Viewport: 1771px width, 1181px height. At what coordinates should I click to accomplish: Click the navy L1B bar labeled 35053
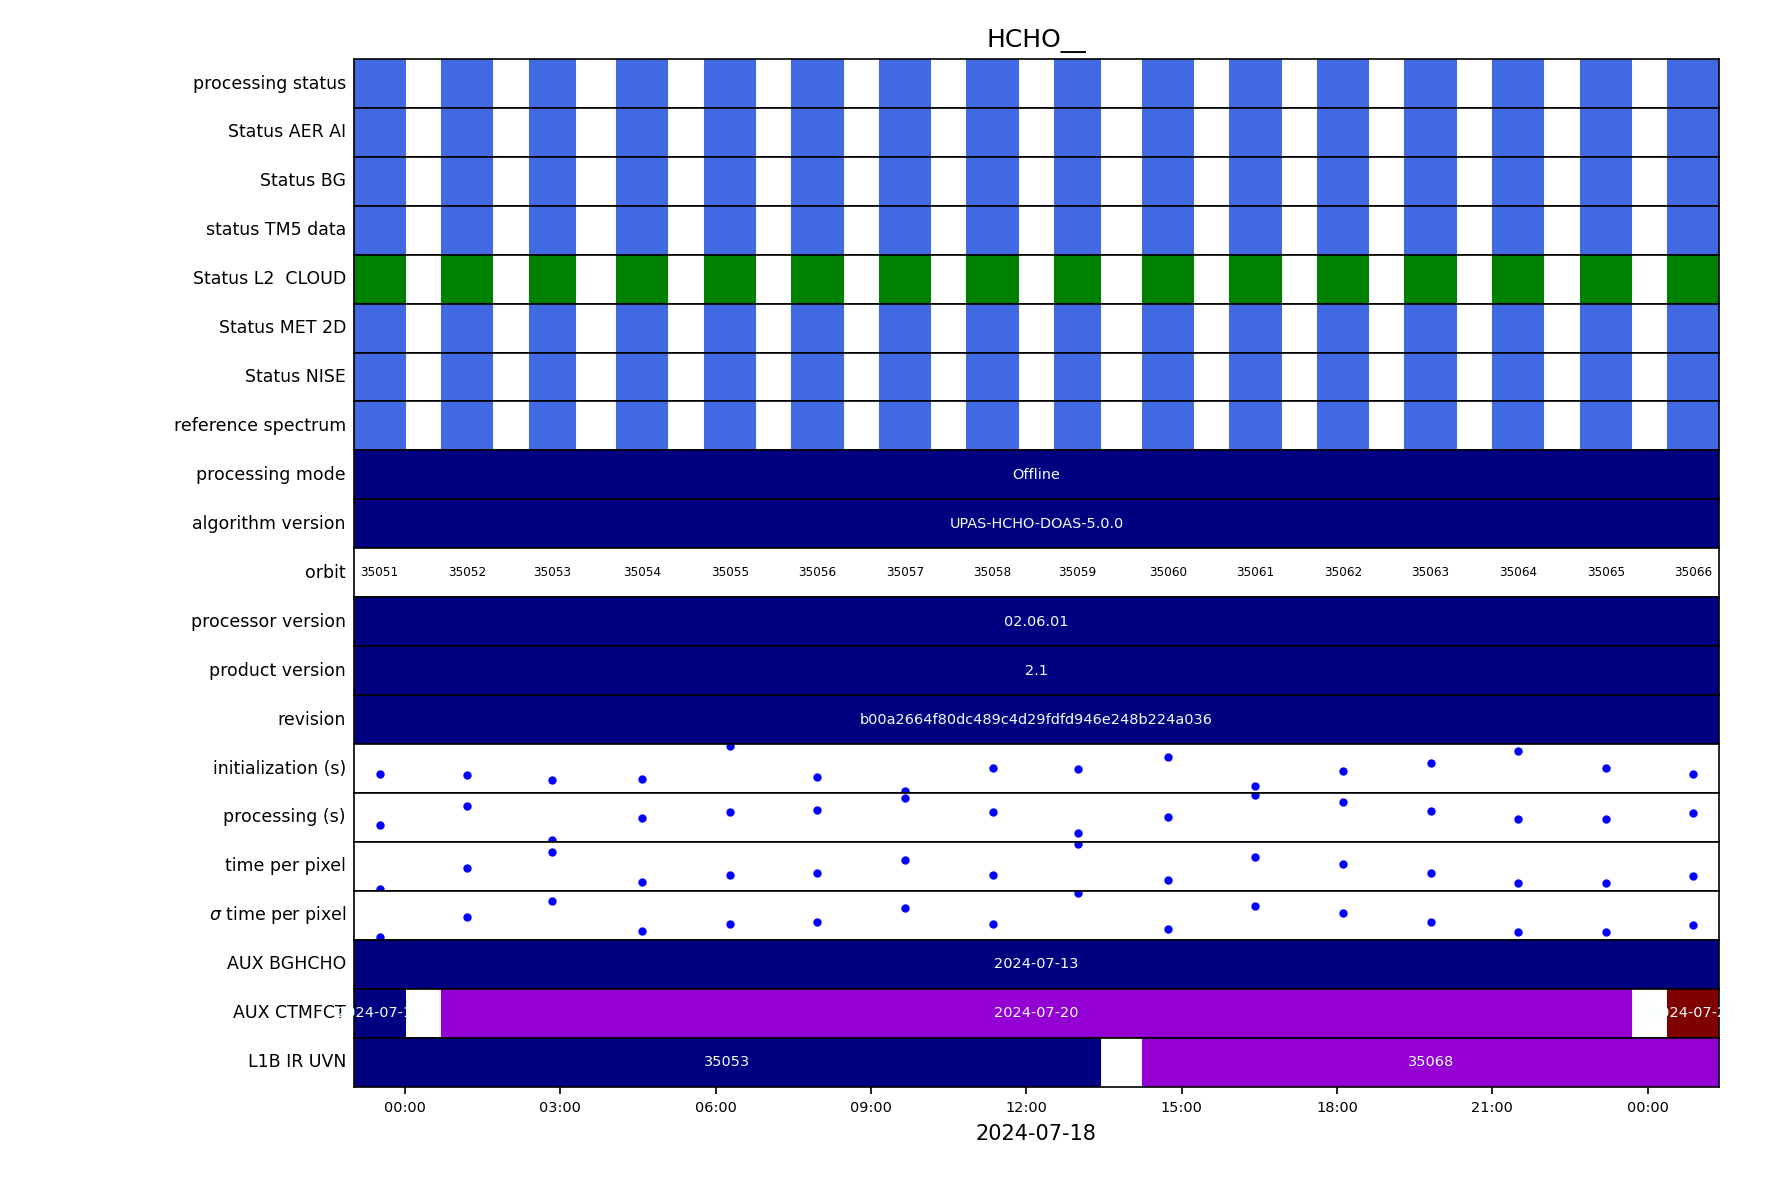tap(726, 1061)
